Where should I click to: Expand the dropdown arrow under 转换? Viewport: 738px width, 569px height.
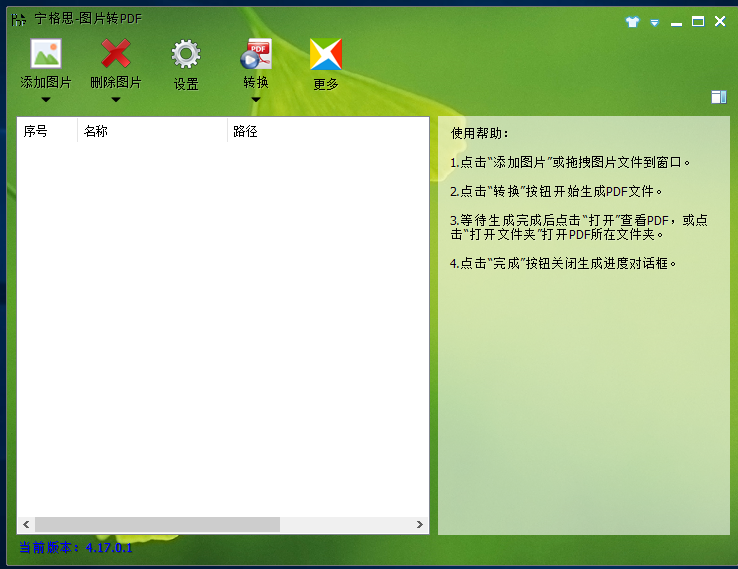point(256,100)
